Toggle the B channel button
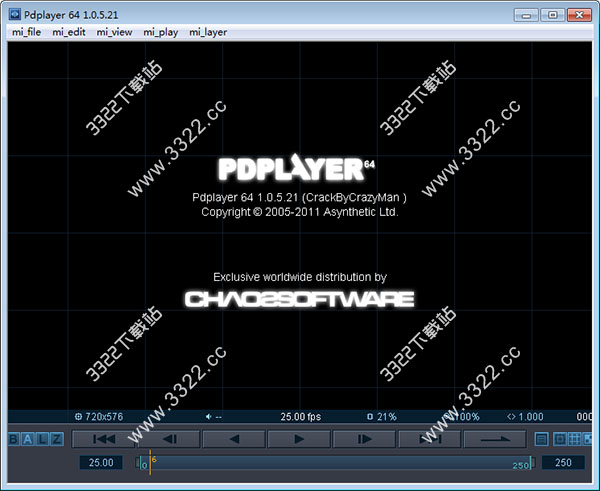600x491 pixels. tap(14, 439)
